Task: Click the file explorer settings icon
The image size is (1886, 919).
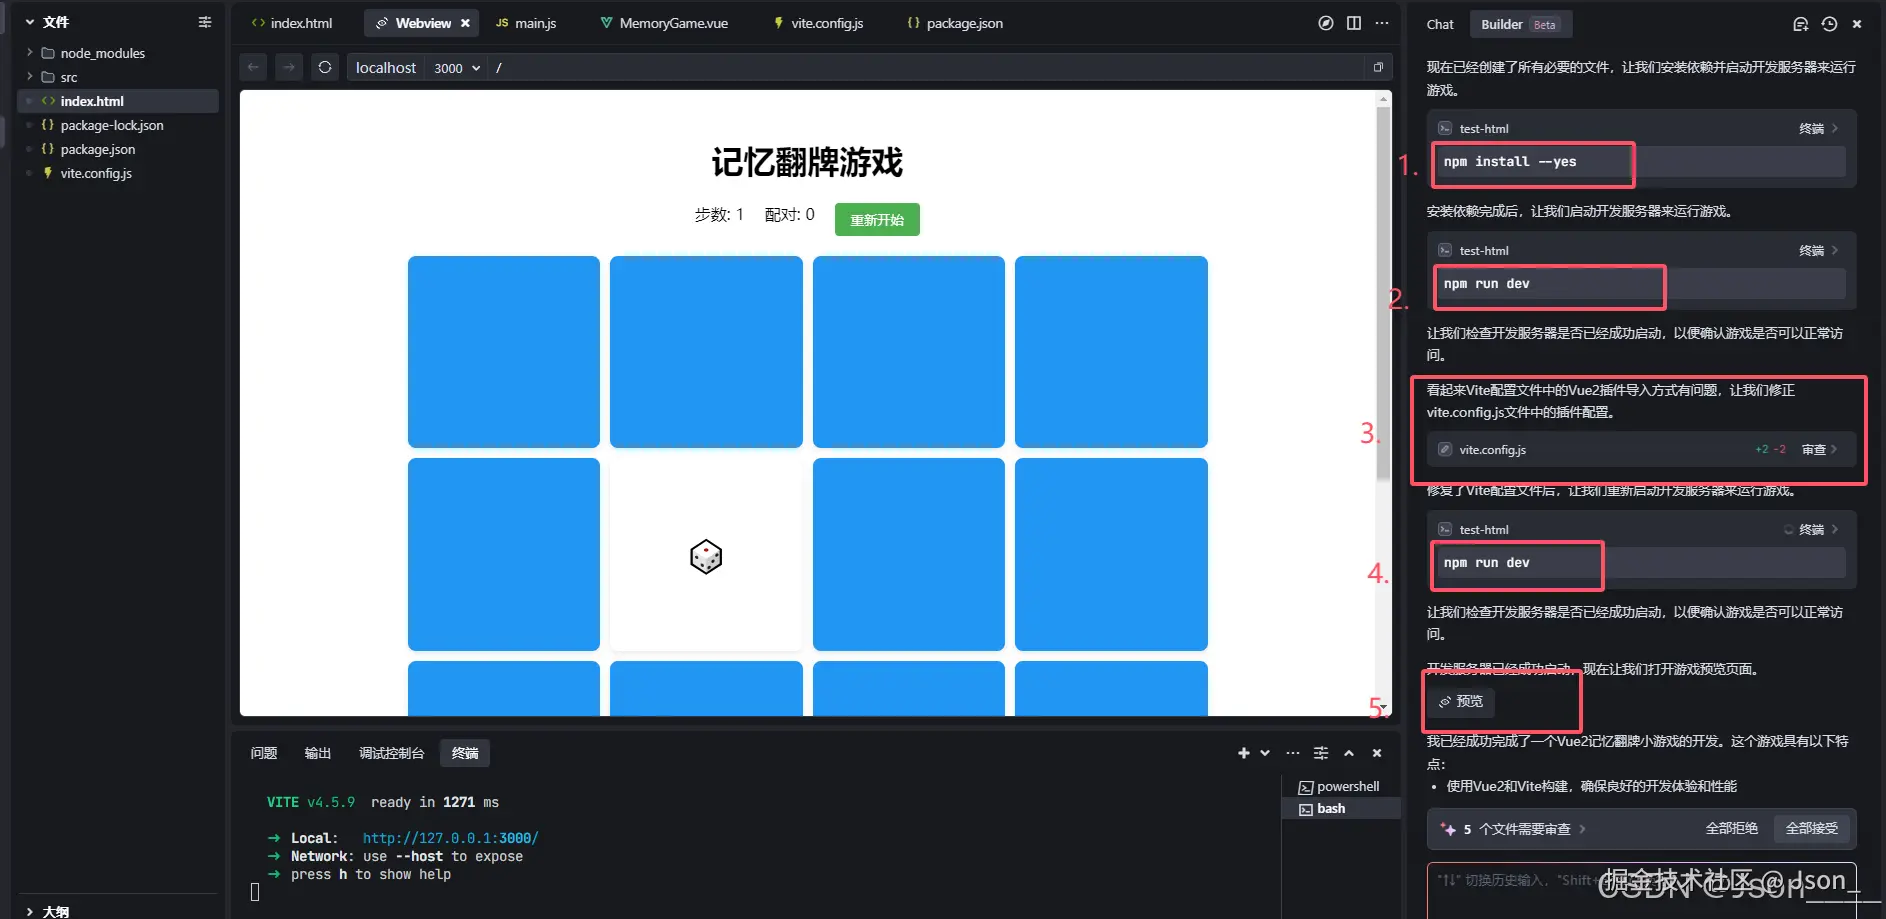Action: coord(205,22)
